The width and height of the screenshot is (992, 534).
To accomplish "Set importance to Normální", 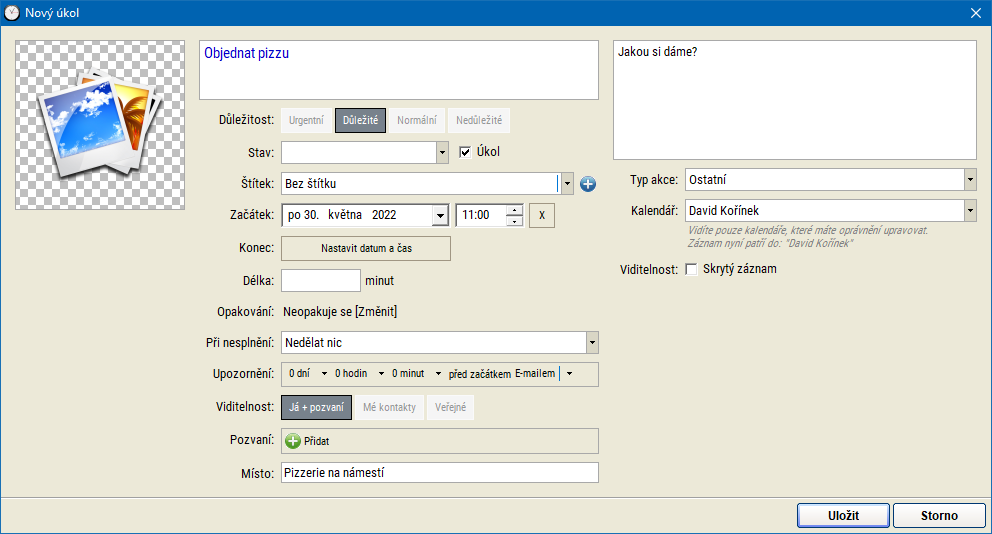I will (416, 121).
